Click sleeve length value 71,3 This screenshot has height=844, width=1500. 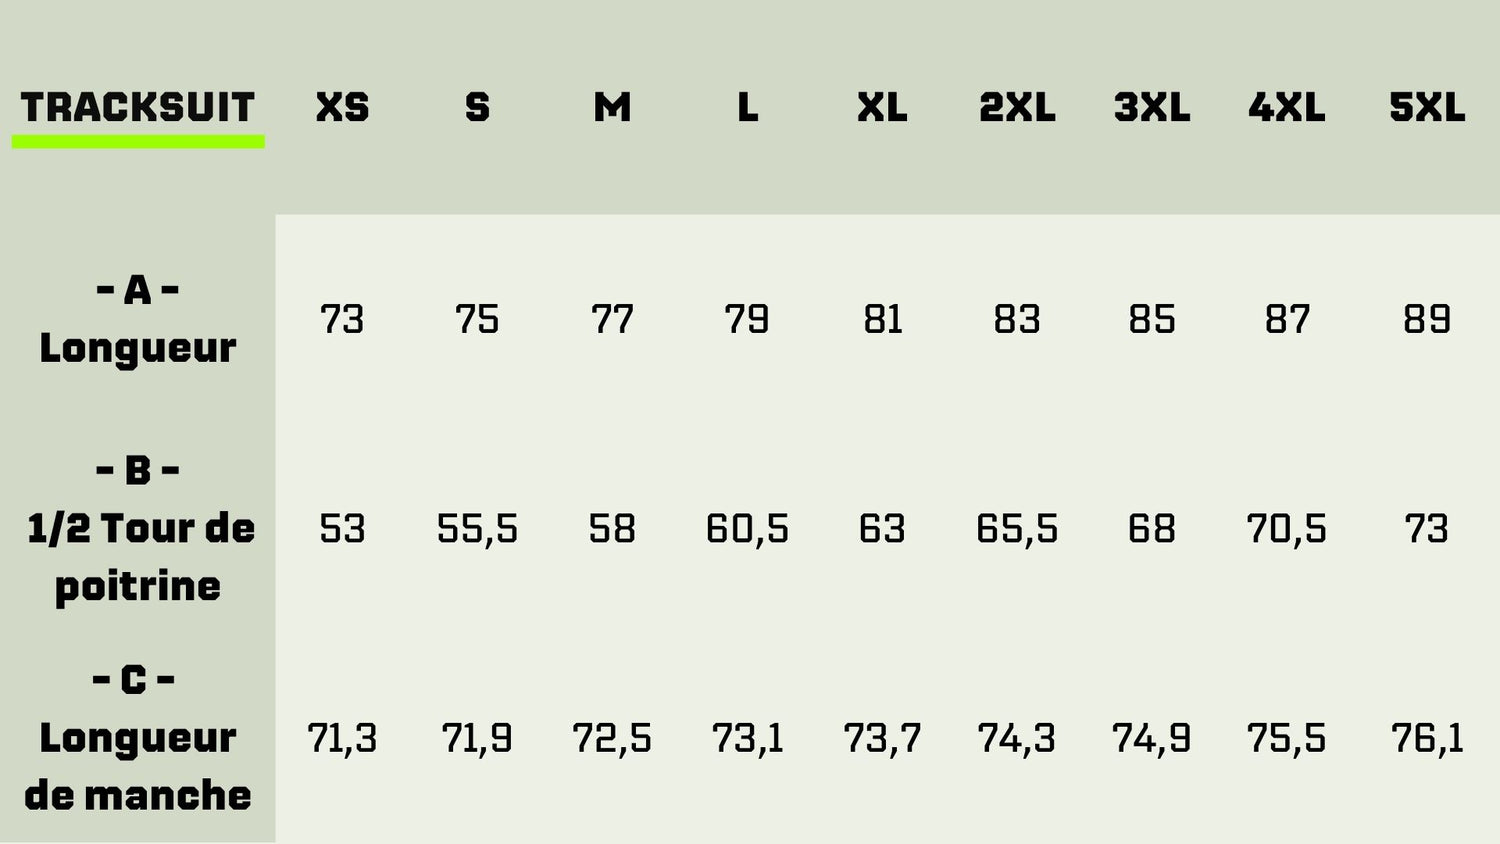click(342, 739)
